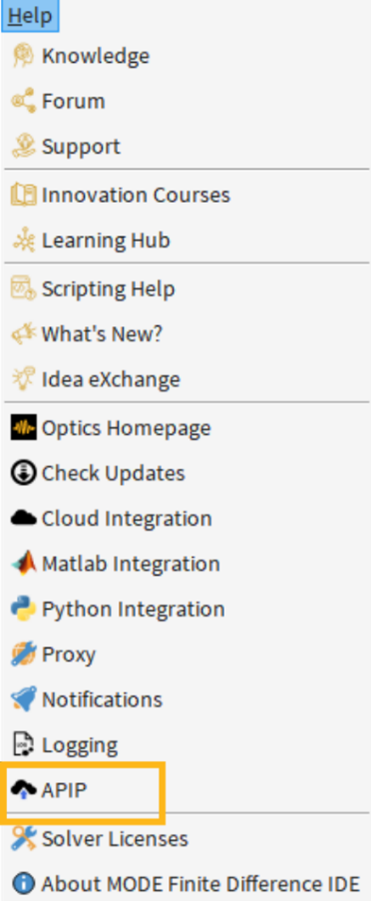Open the Help menu header

pyautogui.click(x=30, y=16)
